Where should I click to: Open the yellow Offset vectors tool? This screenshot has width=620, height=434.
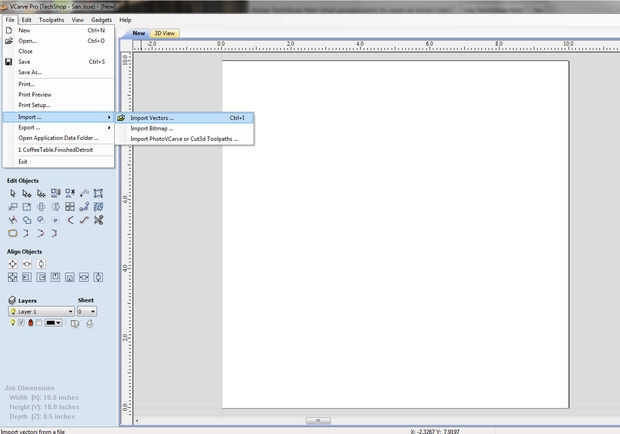point(13,233)
